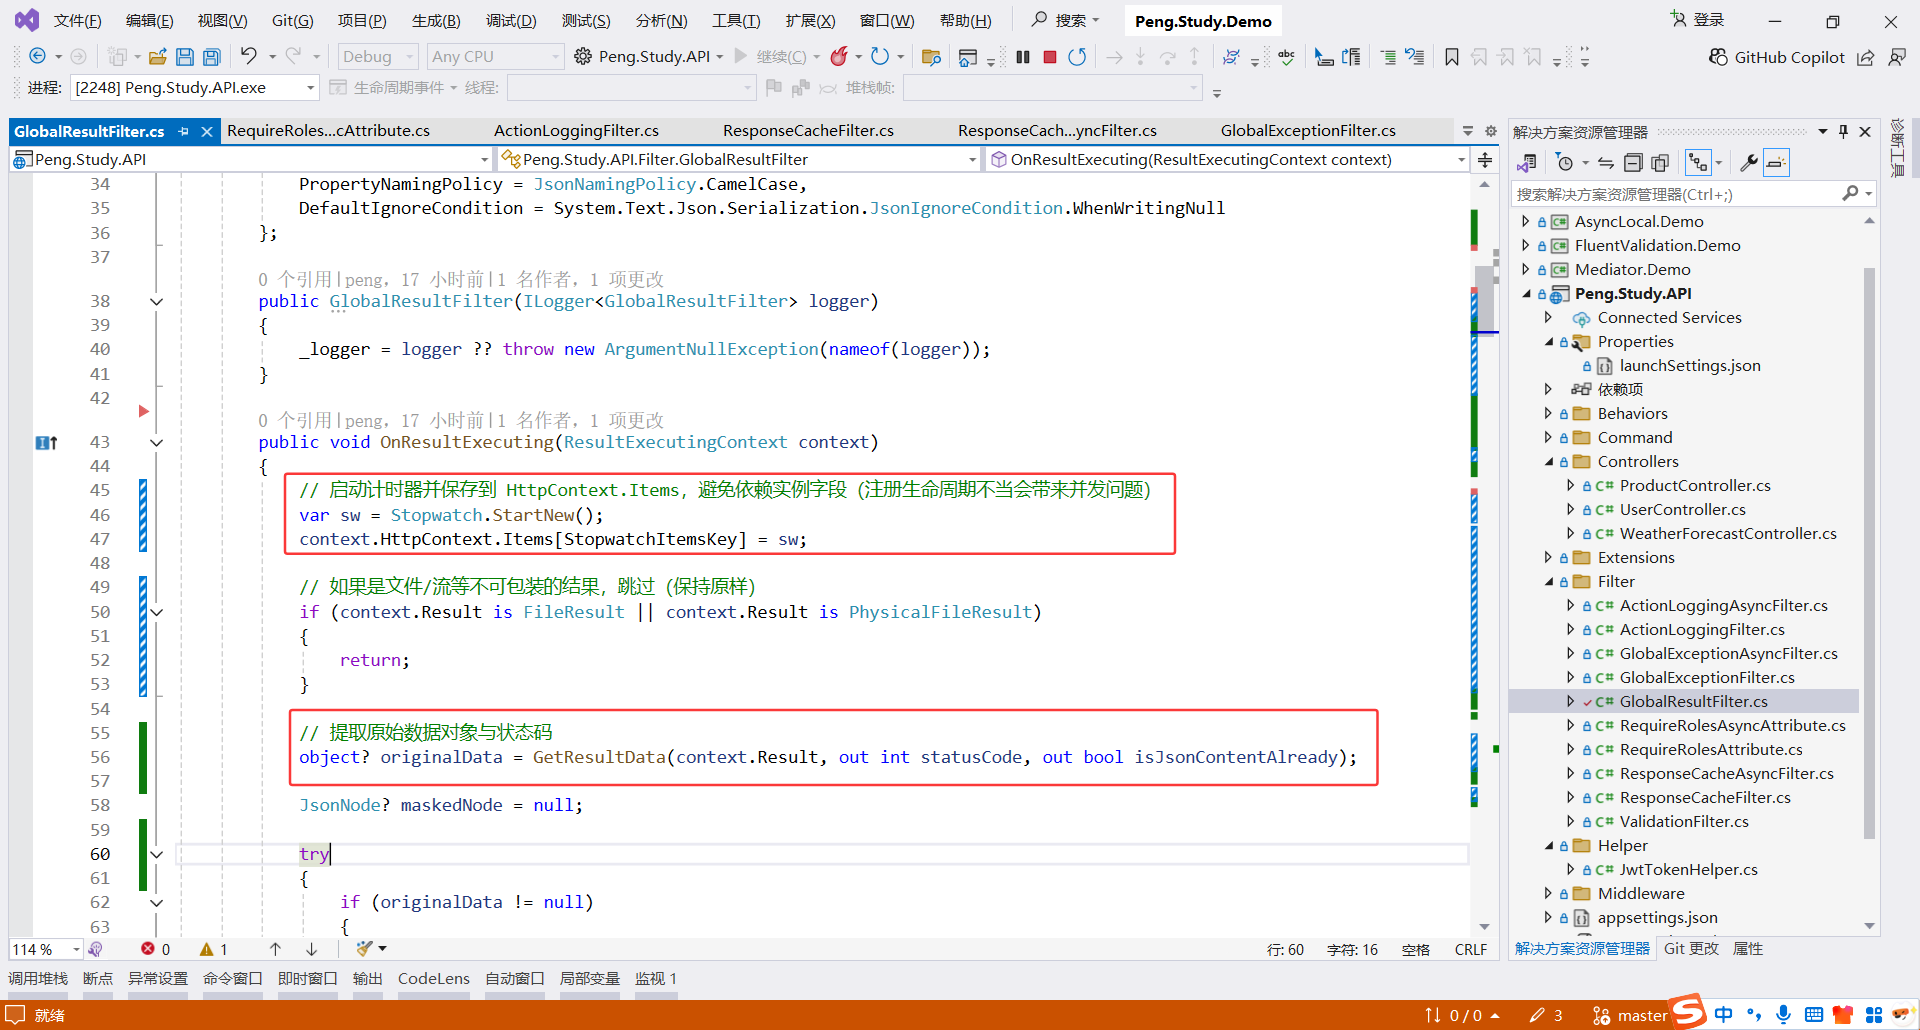Collapse all nodes in Solution Explorer
Image resolution: width=1920 pixels, height=1030 pixels.
[1633, 162]
